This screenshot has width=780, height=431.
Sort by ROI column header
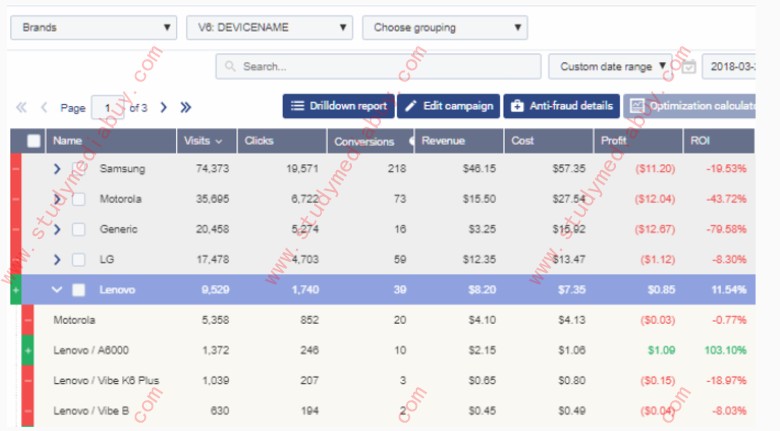click(x=719, y=141)
